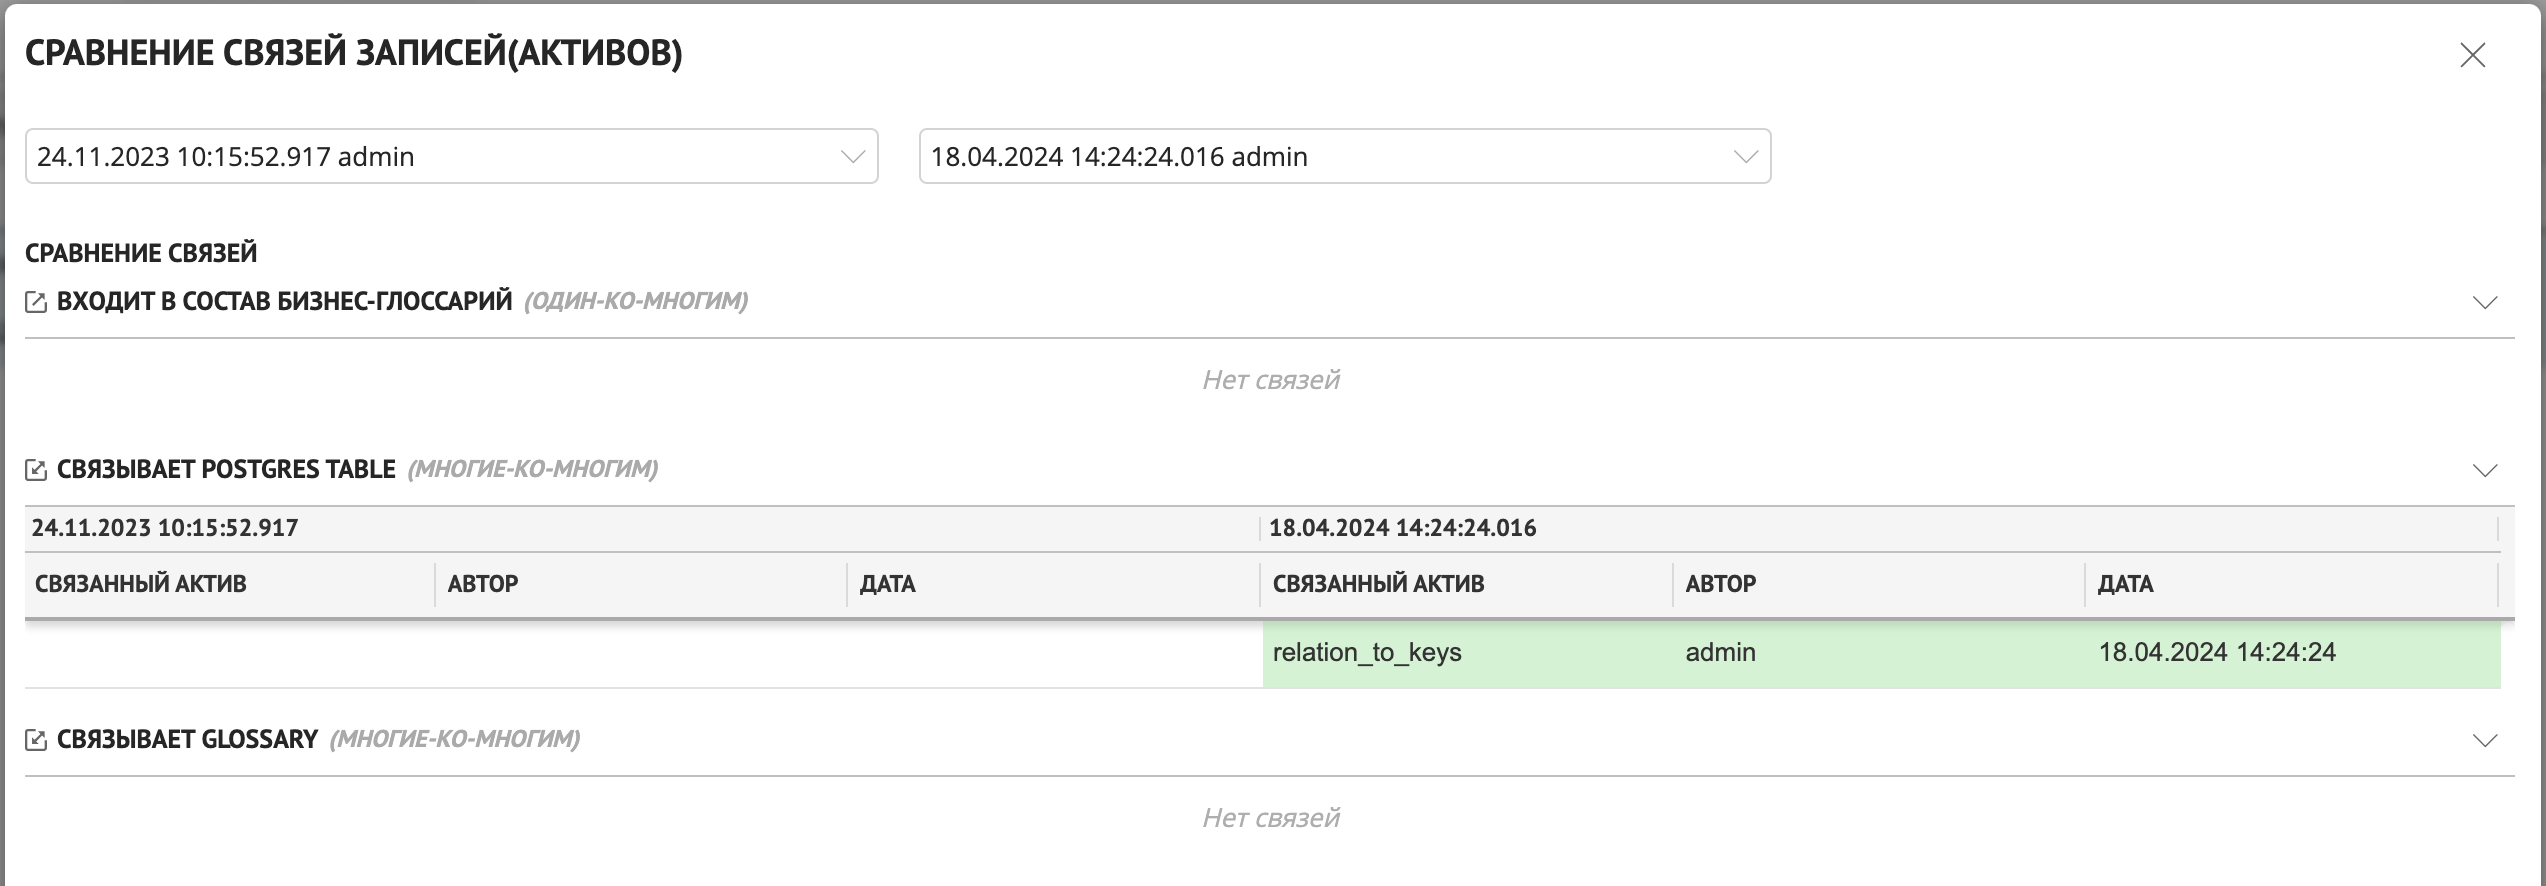Select the admin author cell in green row
Viewport: 2546px width, 886px height.
point(1720,653)
